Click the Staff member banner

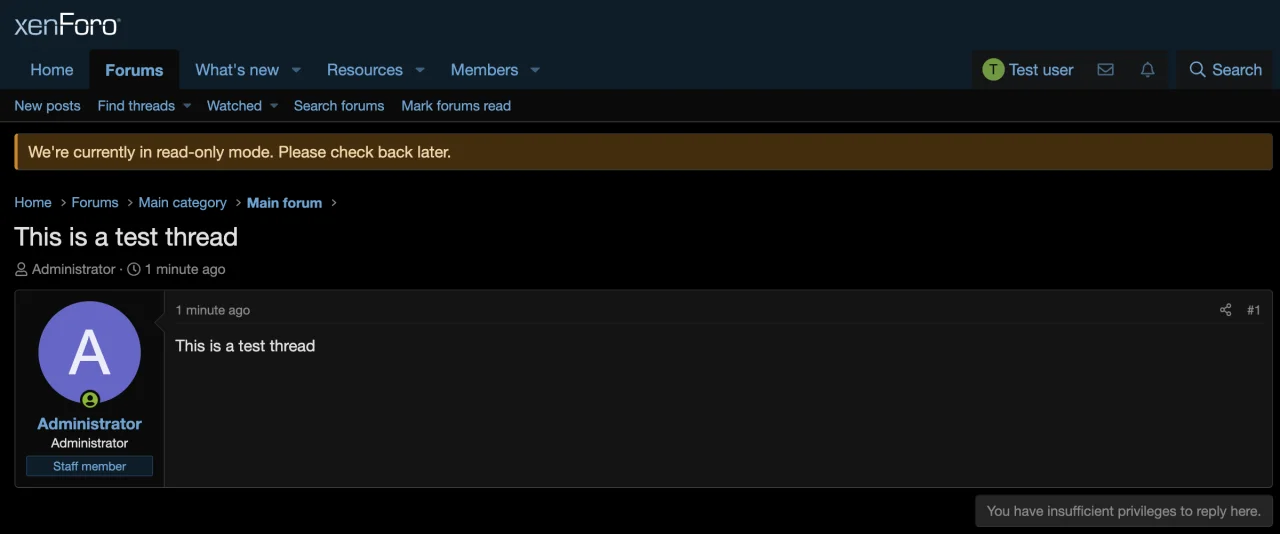pyautogui.click(x=89, y=466)
